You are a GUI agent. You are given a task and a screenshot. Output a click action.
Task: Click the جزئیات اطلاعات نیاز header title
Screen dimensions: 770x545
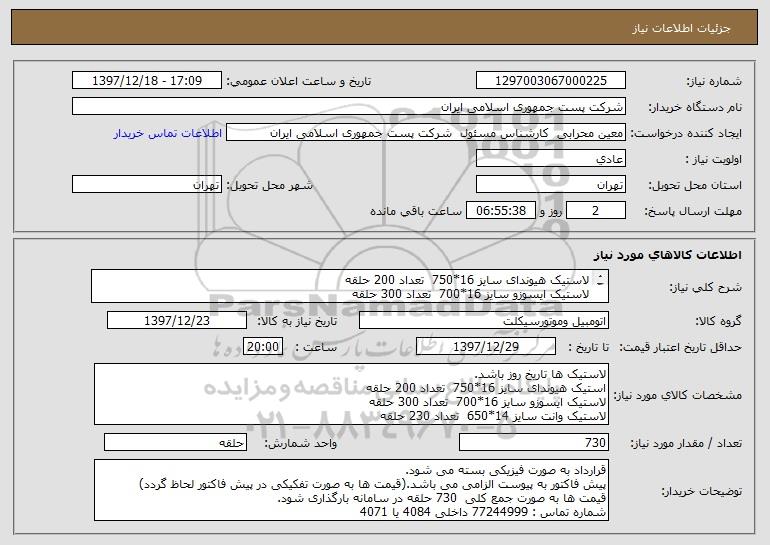(681, 28)
